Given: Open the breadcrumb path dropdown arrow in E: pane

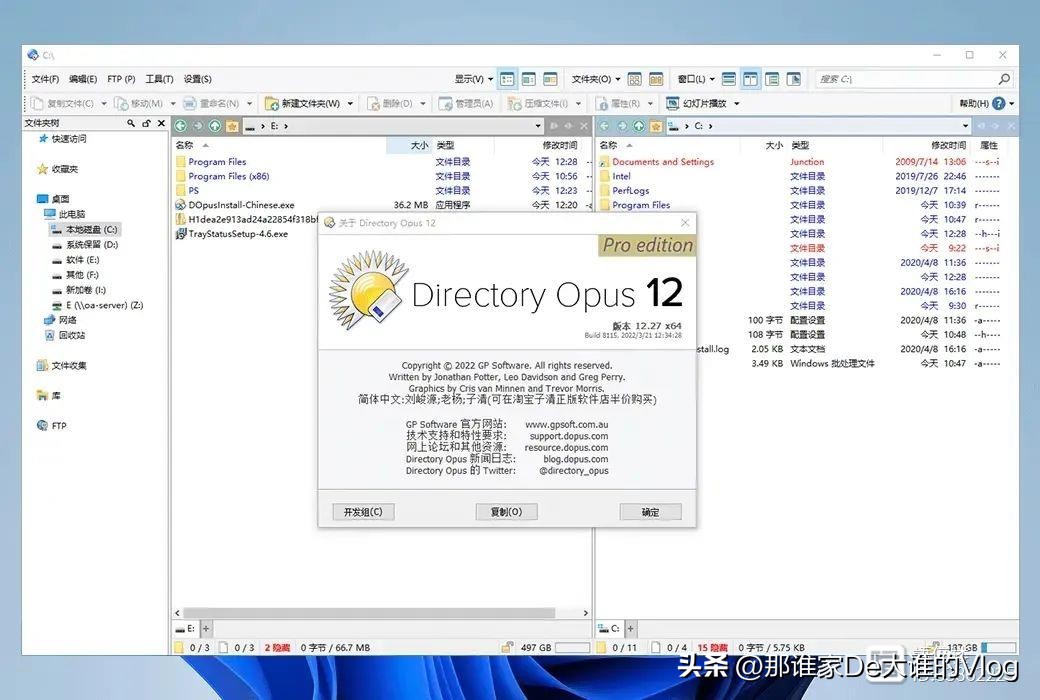Looking at the screenshot, I should click(x=538, y=126).
